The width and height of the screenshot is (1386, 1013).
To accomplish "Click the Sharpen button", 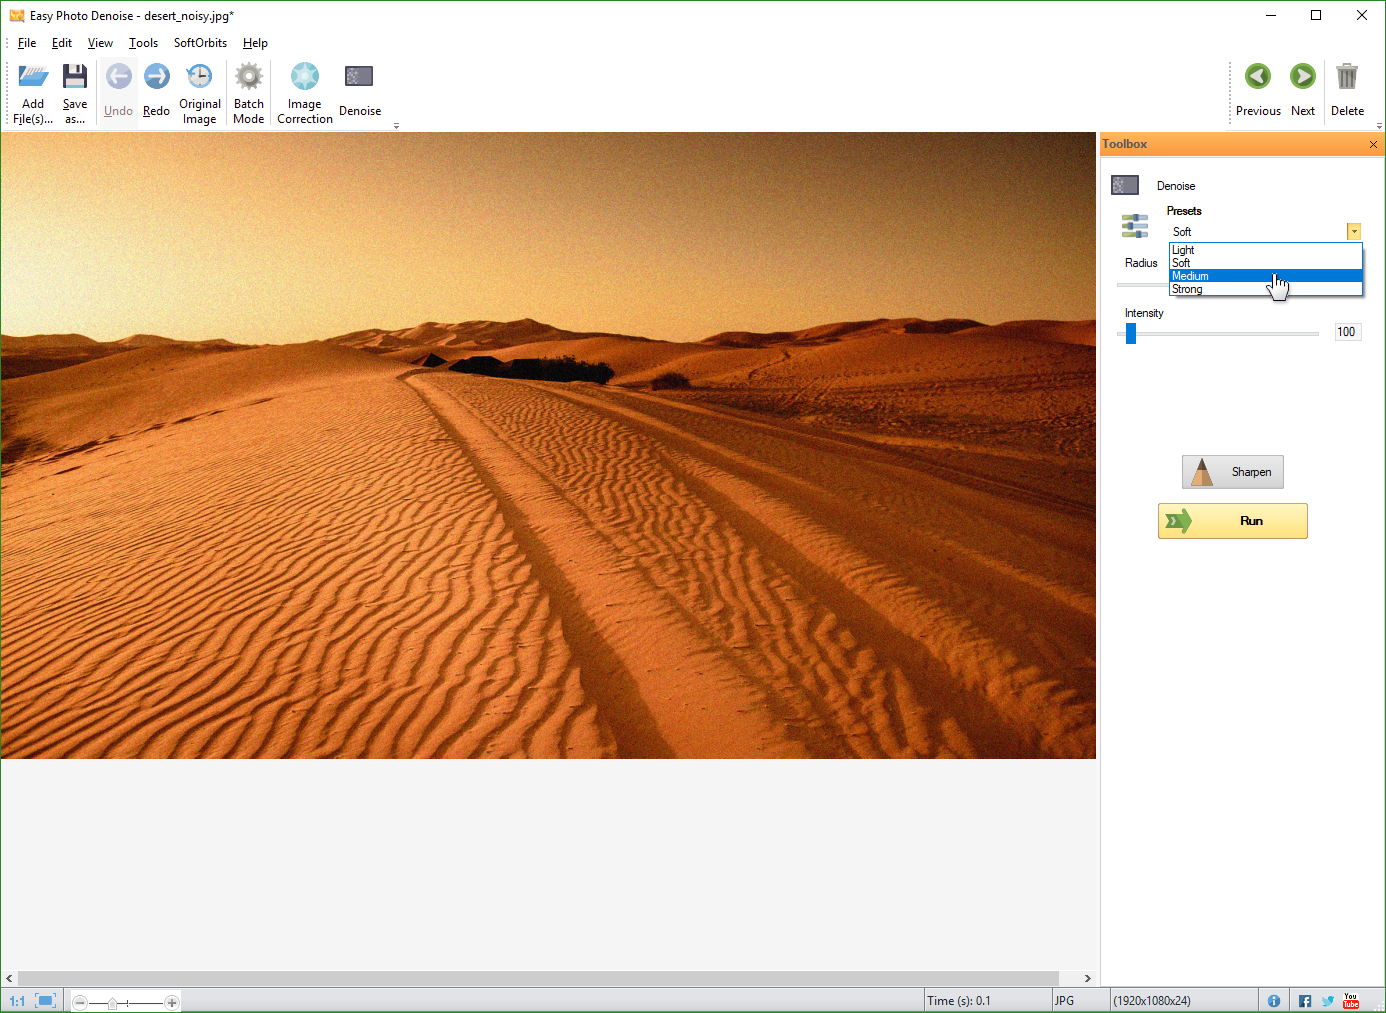I will pyautogui.click(x=1233, y=472).
